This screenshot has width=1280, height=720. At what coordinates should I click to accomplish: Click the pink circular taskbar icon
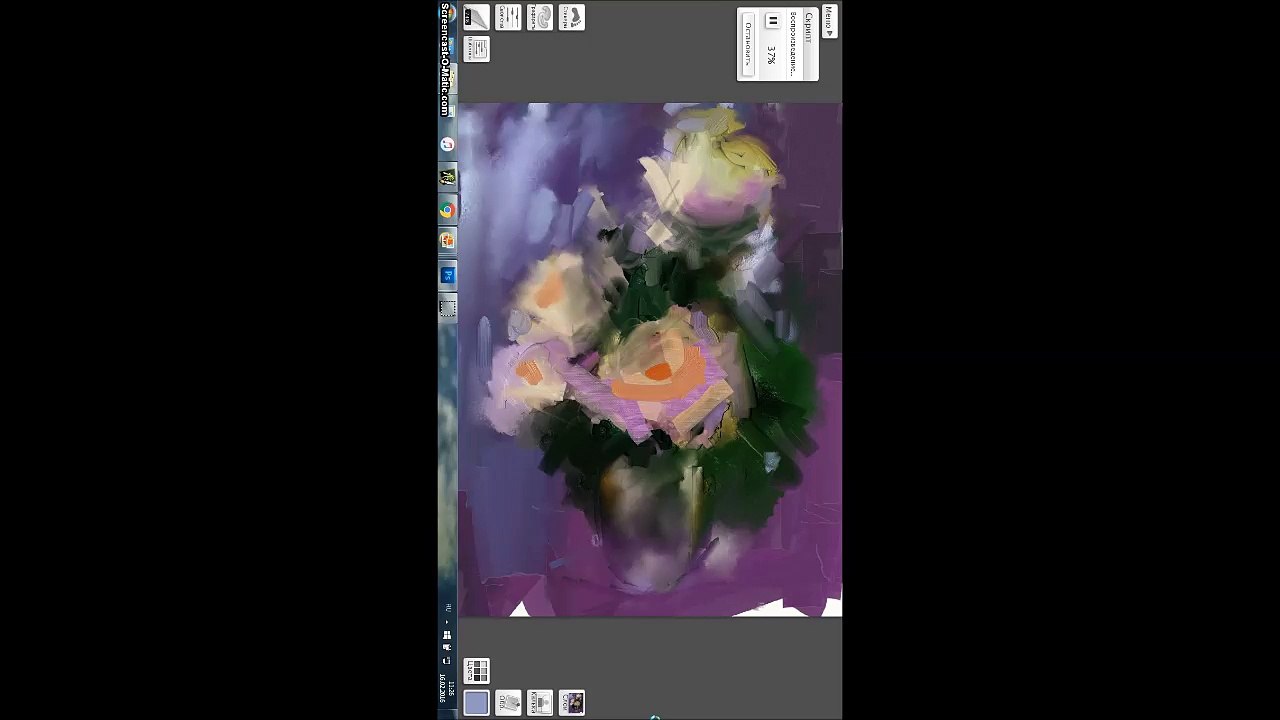coord(447,145)
